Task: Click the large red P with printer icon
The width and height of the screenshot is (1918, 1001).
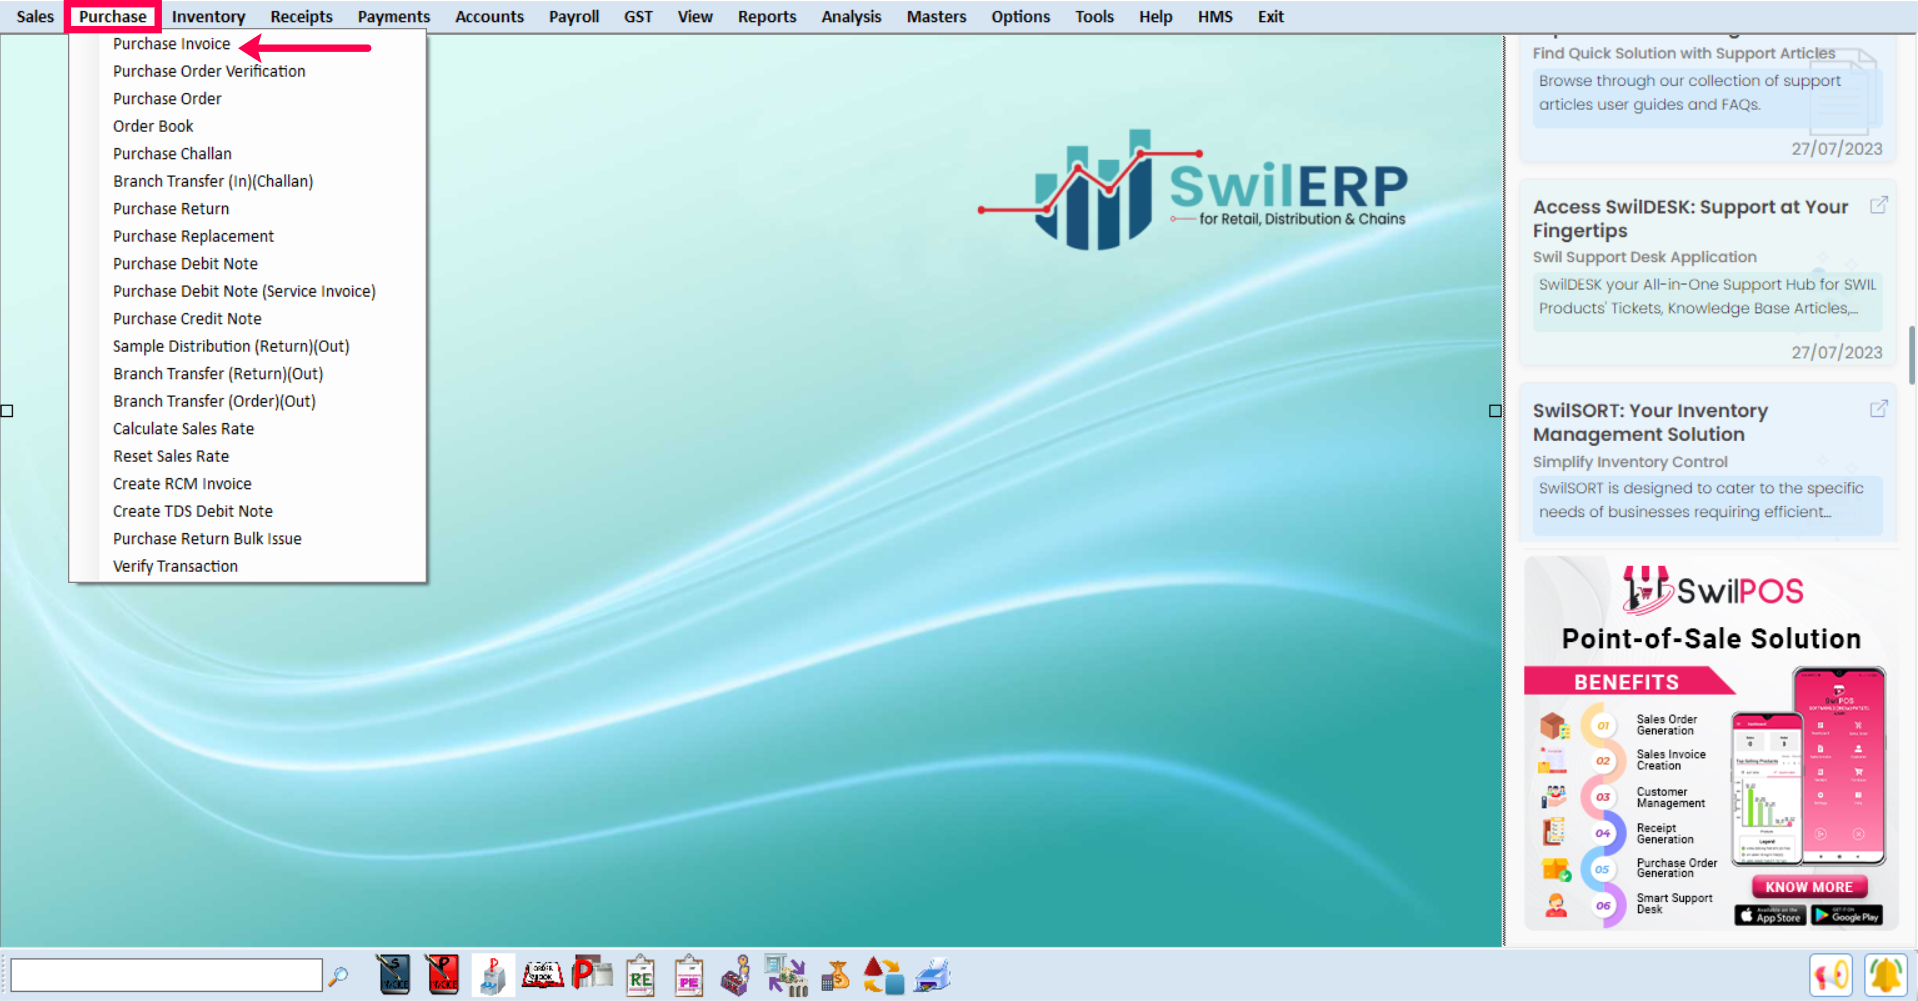Action: pos(592,973)
